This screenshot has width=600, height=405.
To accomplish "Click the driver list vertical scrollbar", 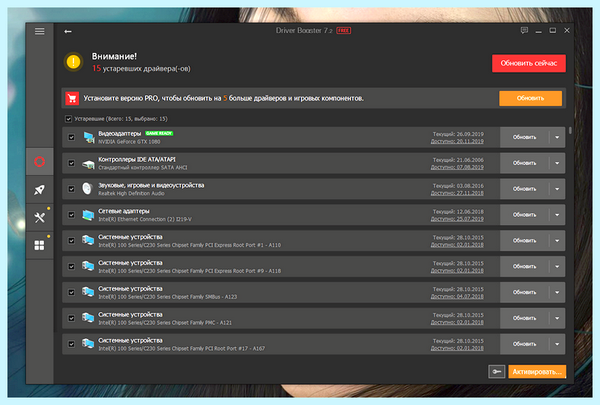I will [570, 130].
